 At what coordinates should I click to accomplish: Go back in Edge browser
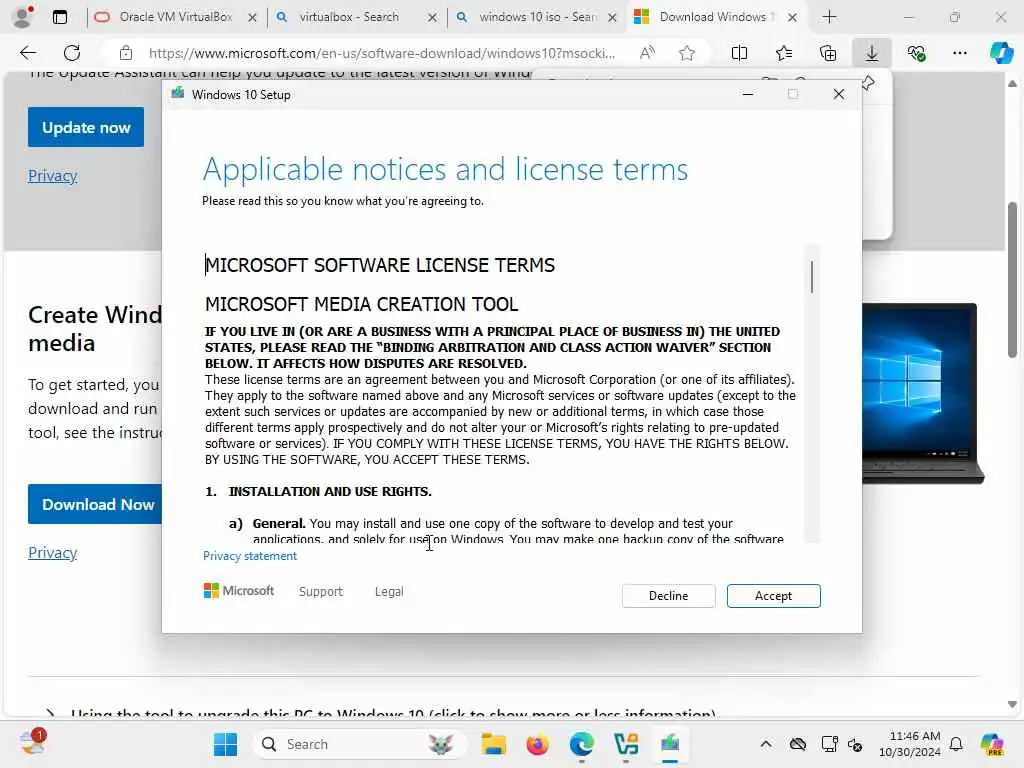[28, 53]
